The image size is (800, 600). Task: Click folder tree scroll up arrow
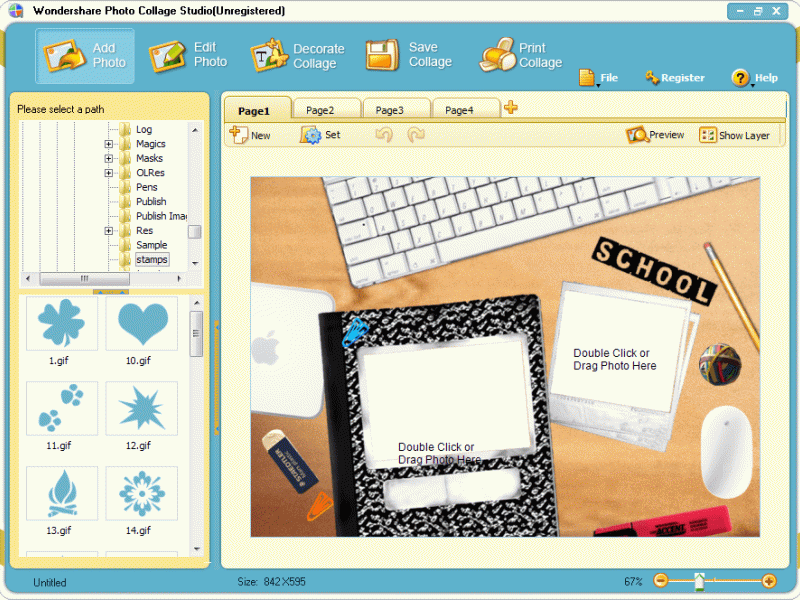click(x=195, y=130)
